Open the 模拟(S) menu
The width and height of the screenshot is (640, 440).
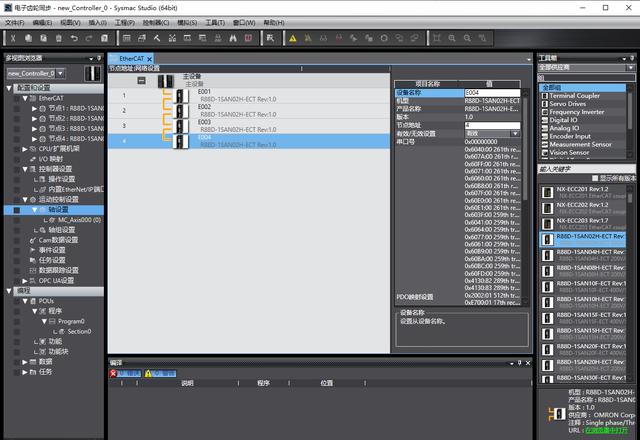[x=187, y=22]
